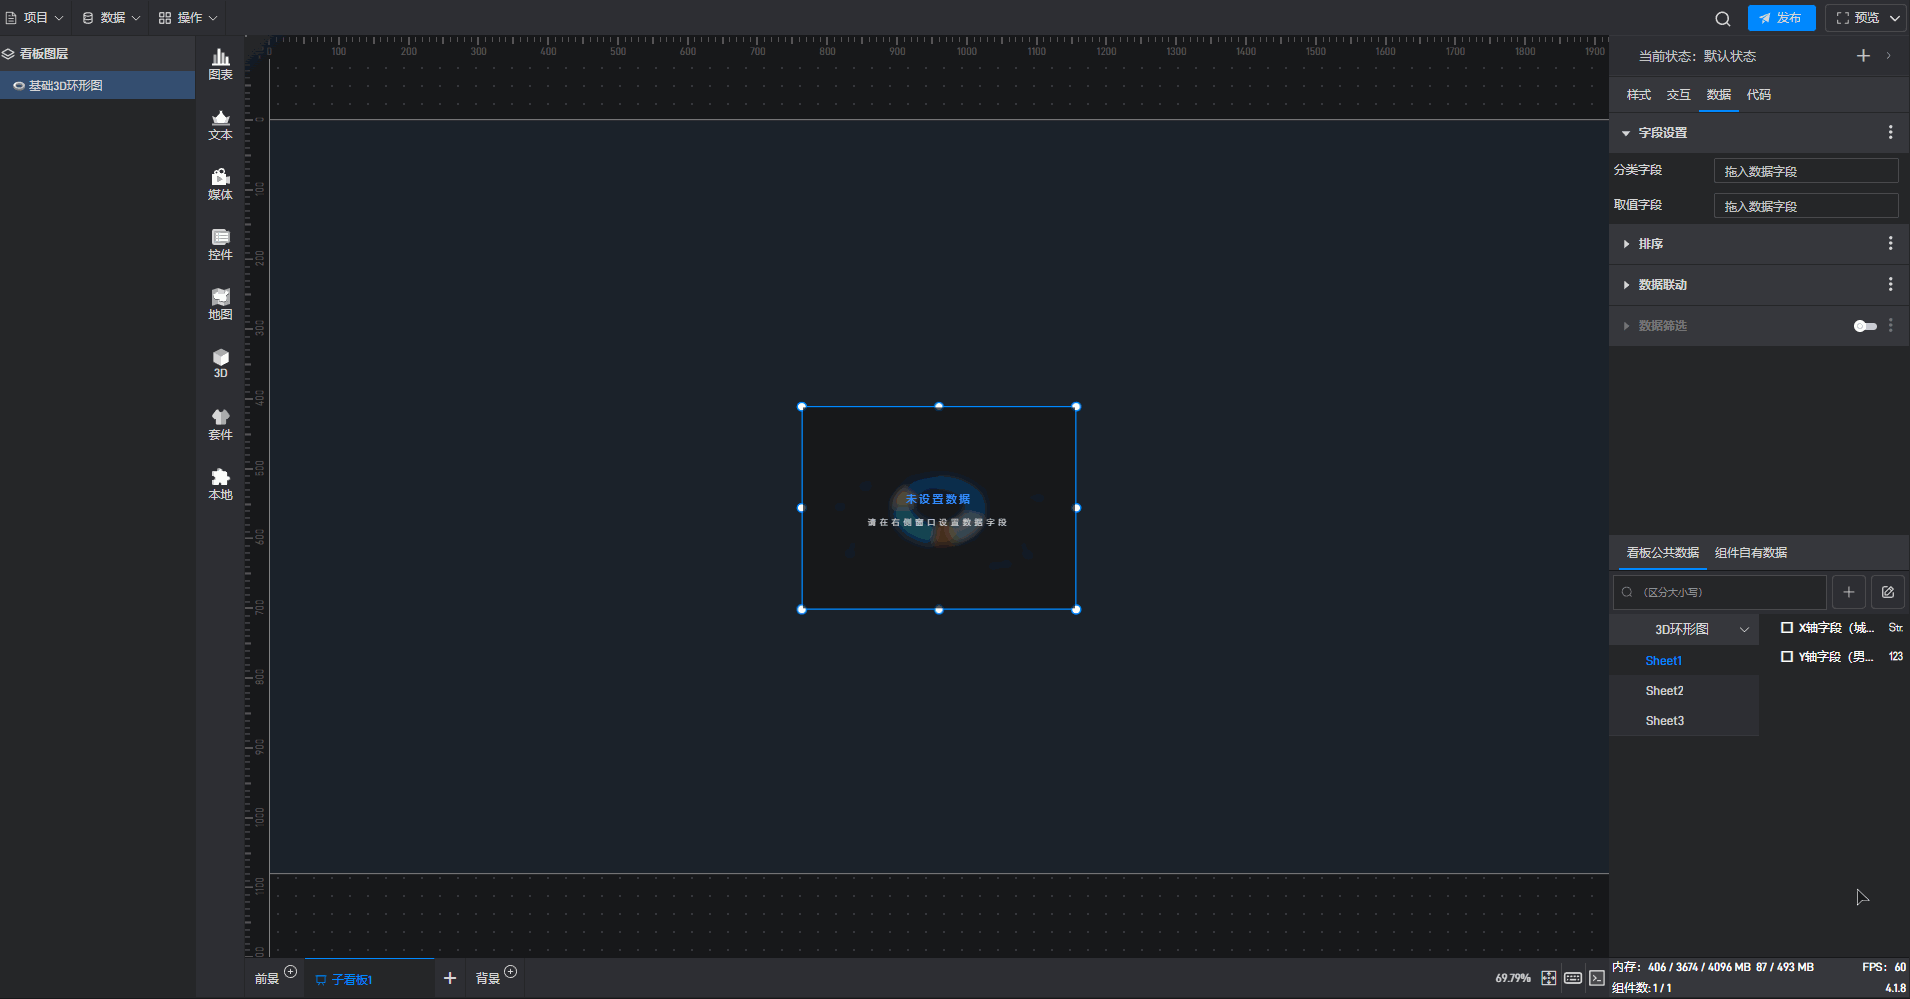
Task: Click the 预览 preview button
Action: (1857, 18)
